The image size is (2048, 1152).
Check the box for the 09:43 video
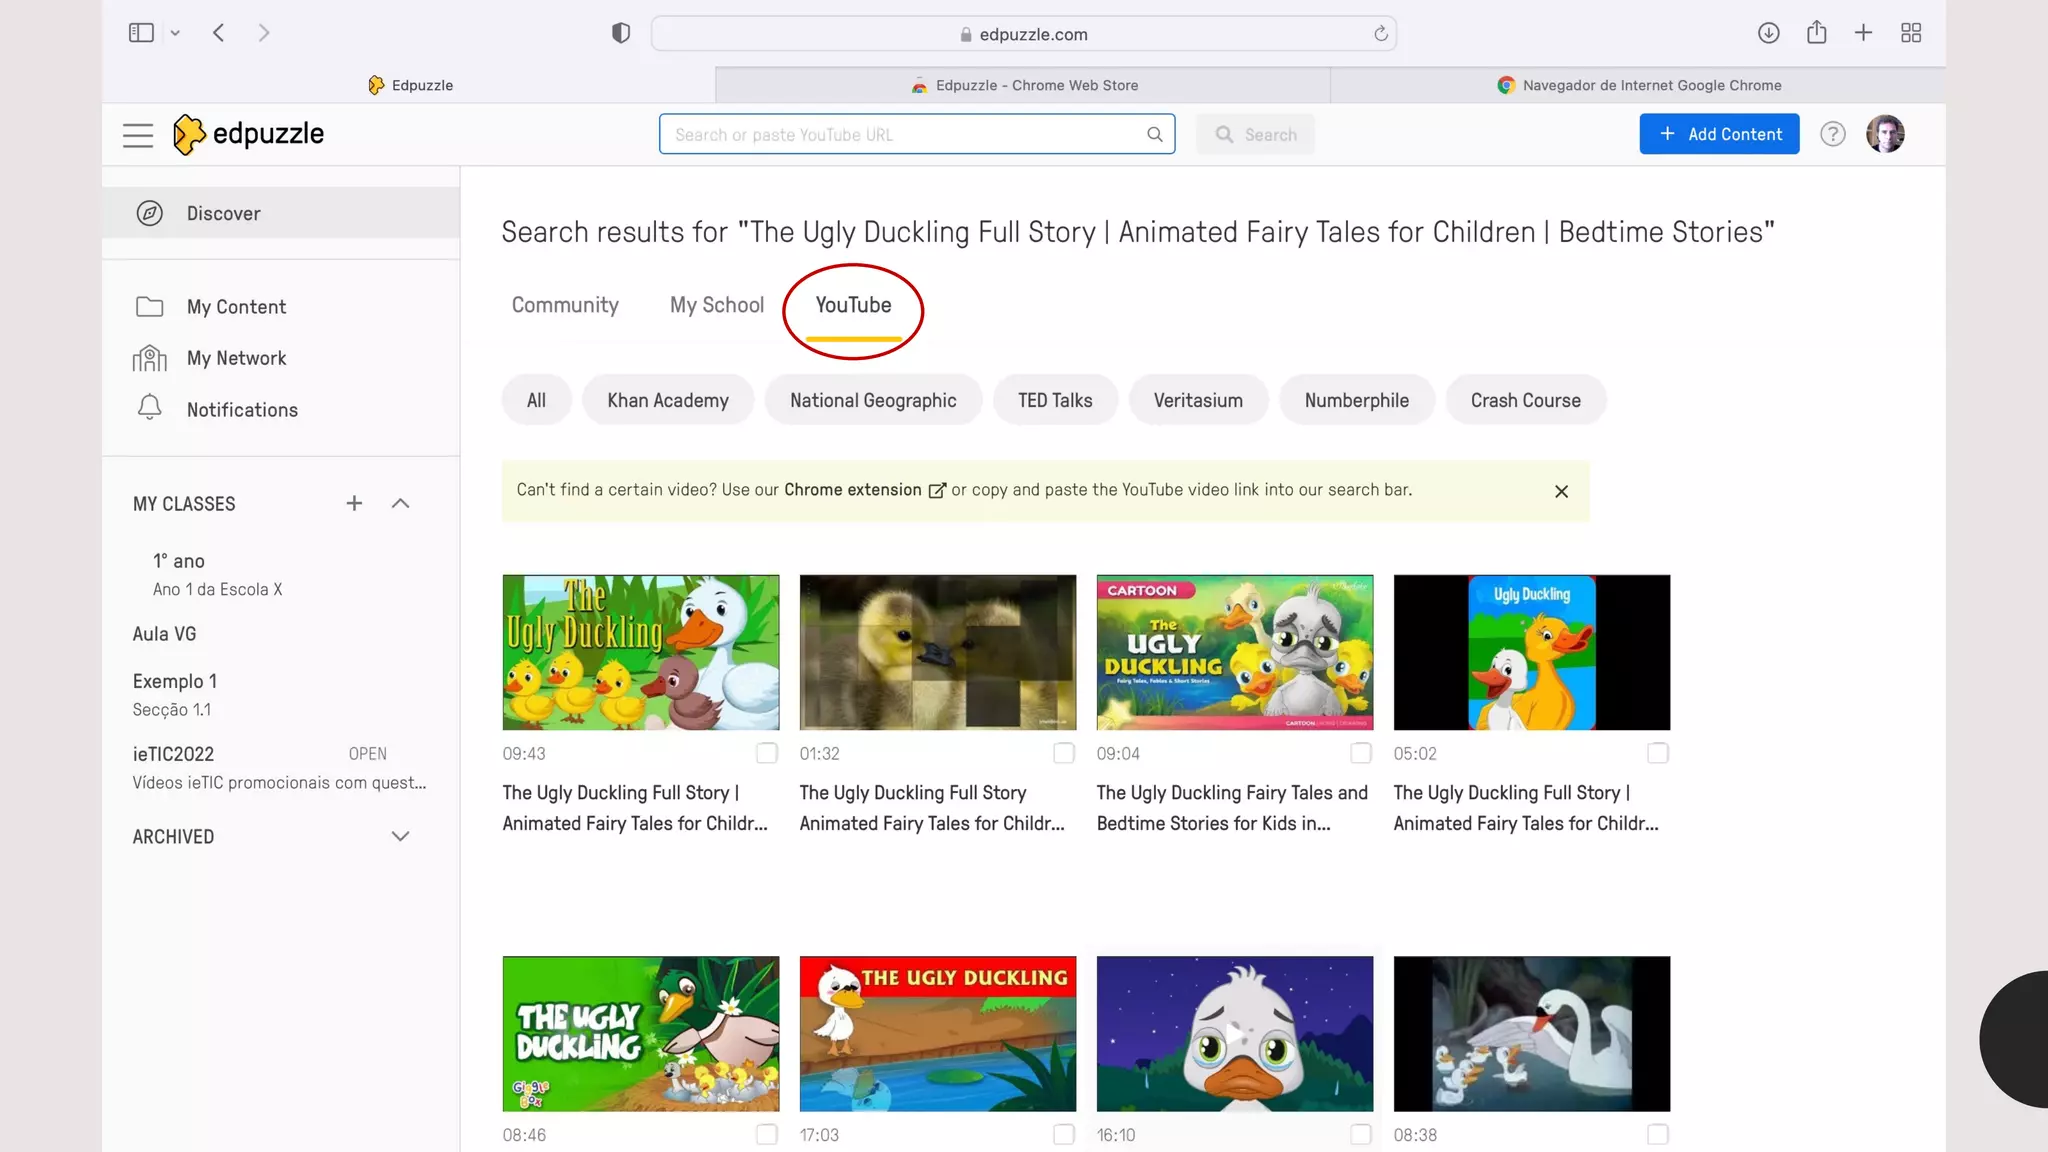767,753
